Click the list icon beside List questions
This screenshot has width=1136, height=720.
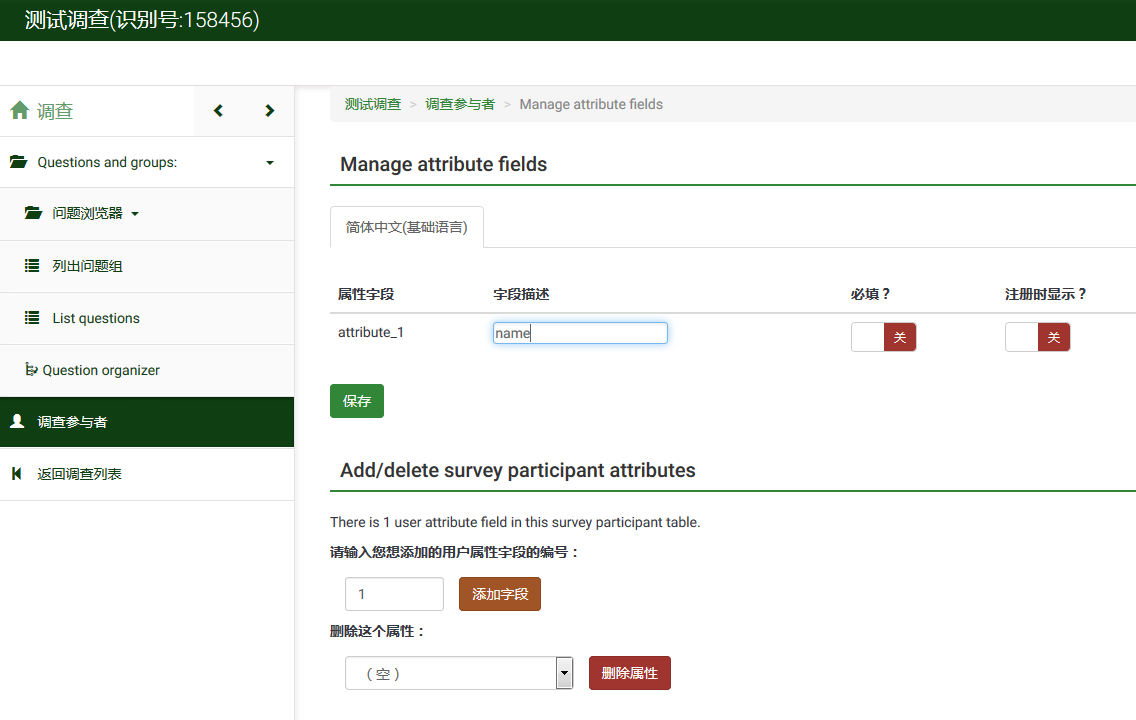pos(32,318)
